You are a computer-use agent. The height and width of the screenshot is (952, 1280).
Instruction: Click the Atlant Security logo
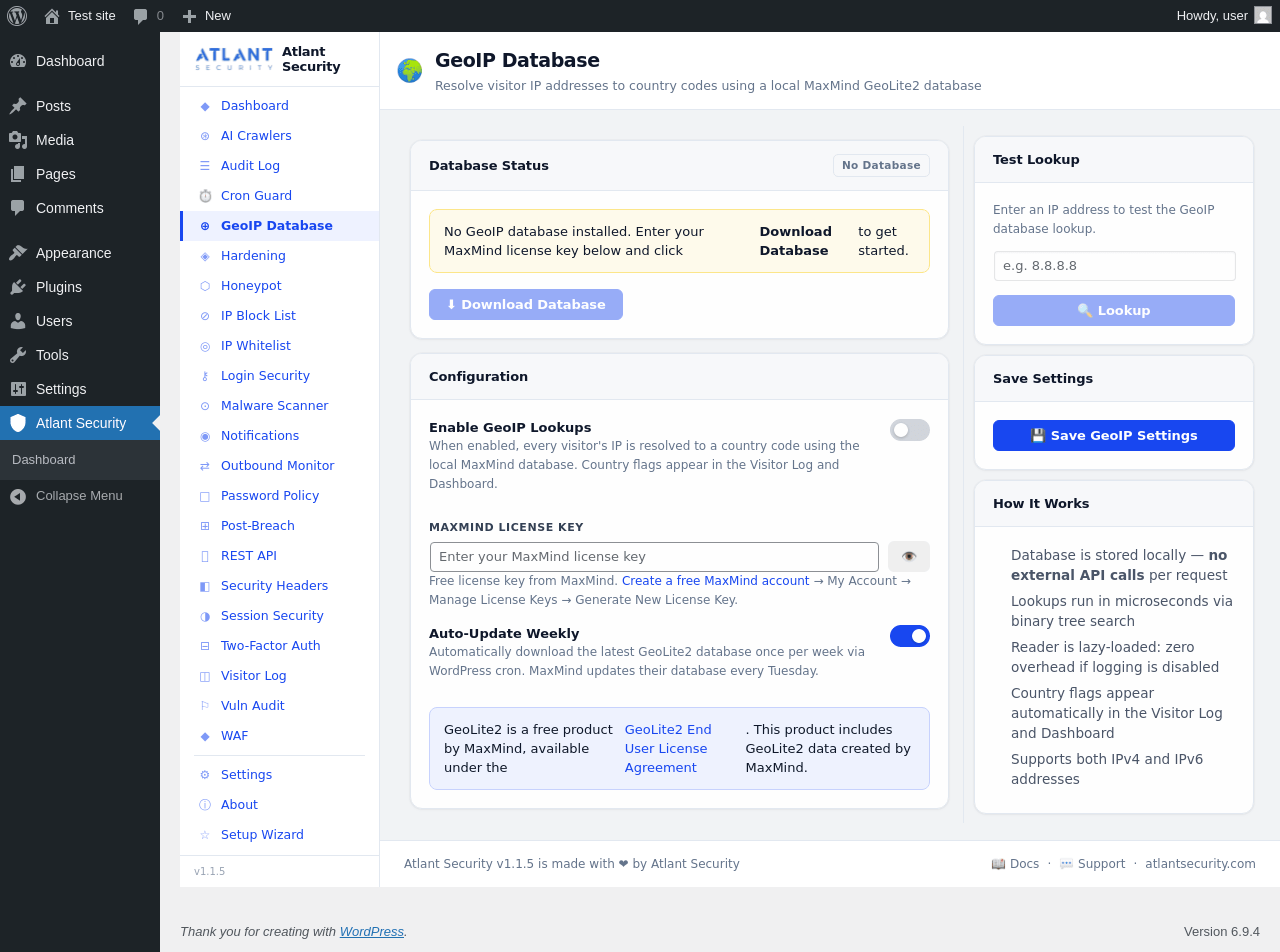click(234, 59)
